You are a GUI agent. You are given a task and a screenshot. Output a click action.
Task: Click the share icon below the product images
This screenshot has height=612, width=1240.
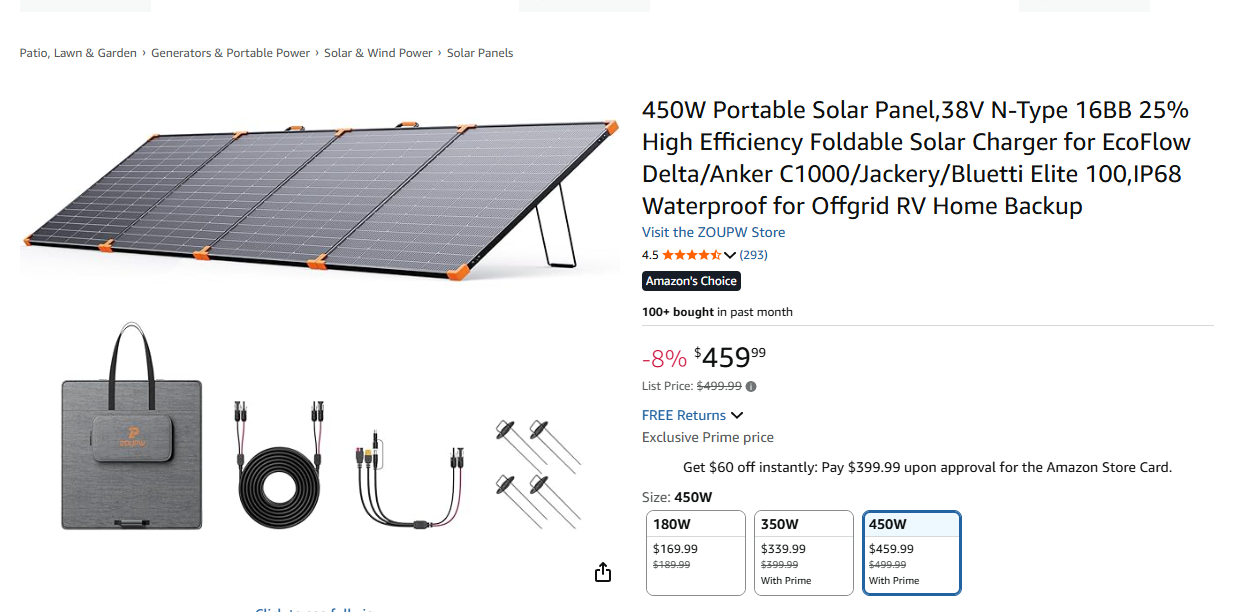[602, 572]
